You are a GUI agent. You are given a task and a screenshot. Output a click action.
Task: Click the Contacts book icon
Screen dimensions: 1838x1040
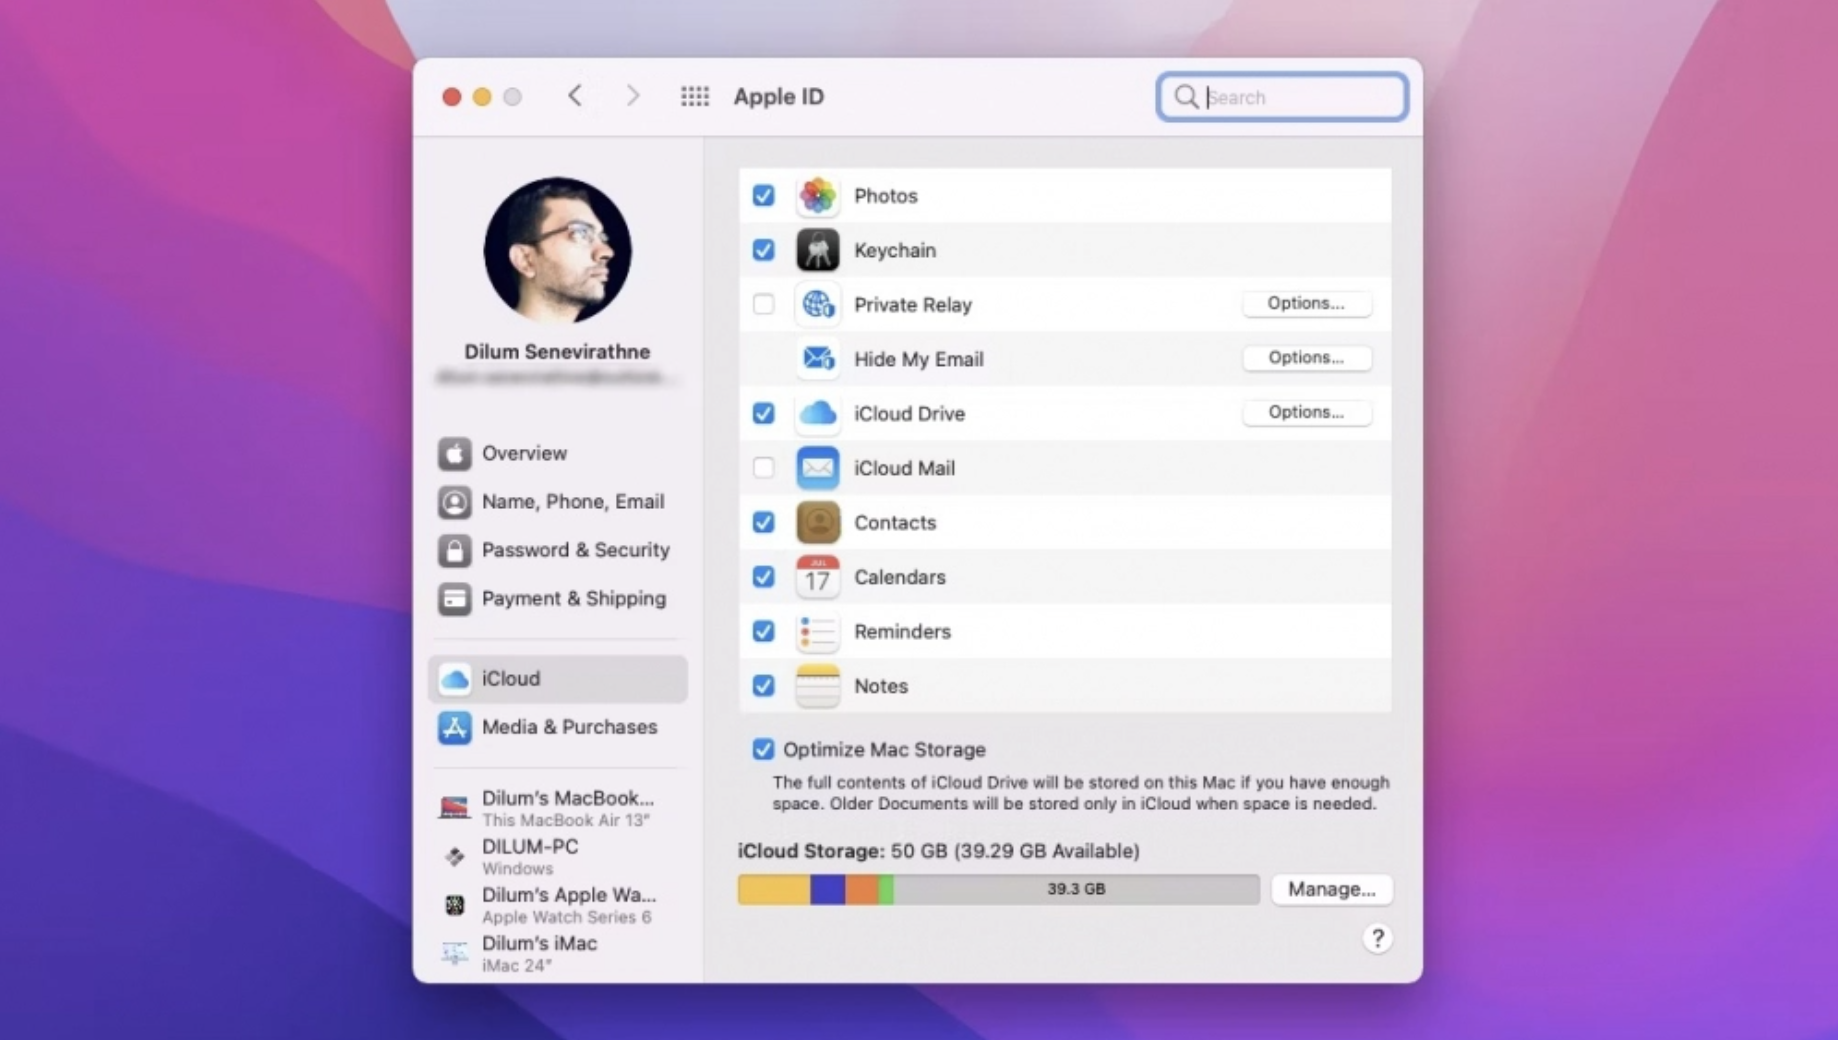[817, 522]
